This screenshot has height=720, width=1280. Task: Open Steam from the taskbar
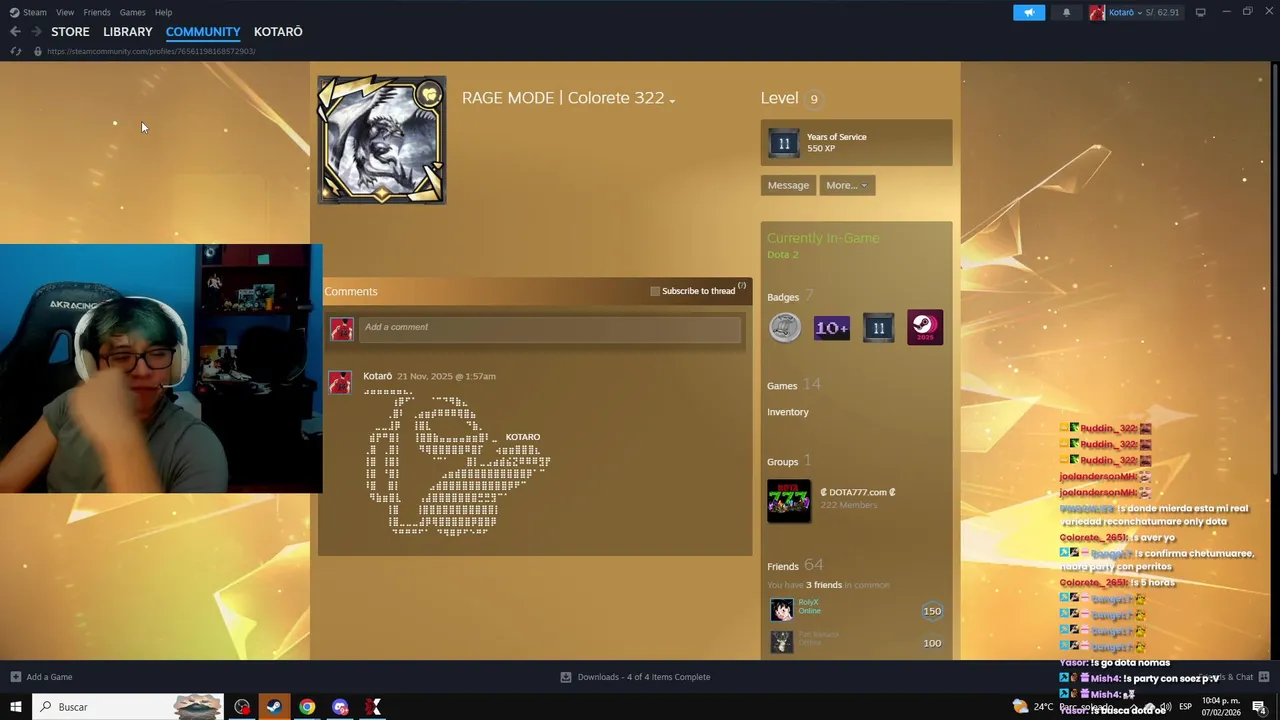[273, 707]
